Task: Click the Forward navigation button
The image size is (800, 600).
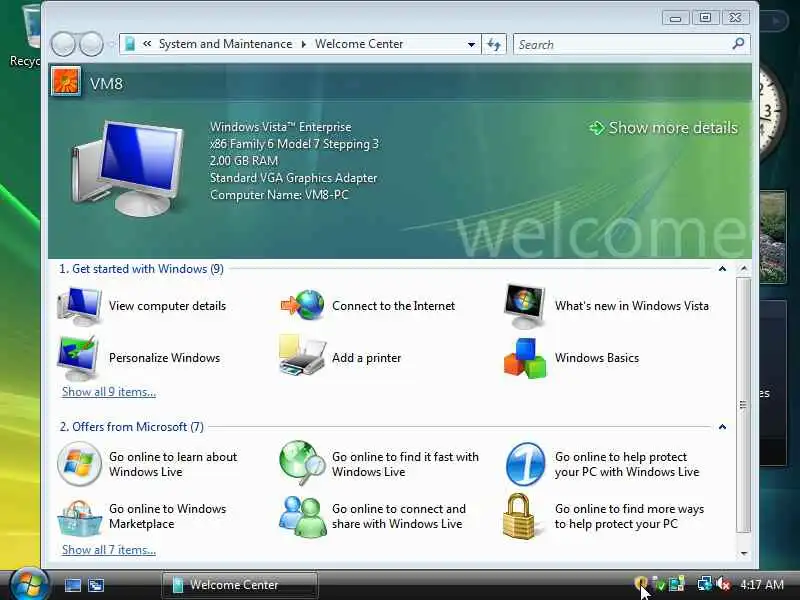Action: (x=92, y=44)
